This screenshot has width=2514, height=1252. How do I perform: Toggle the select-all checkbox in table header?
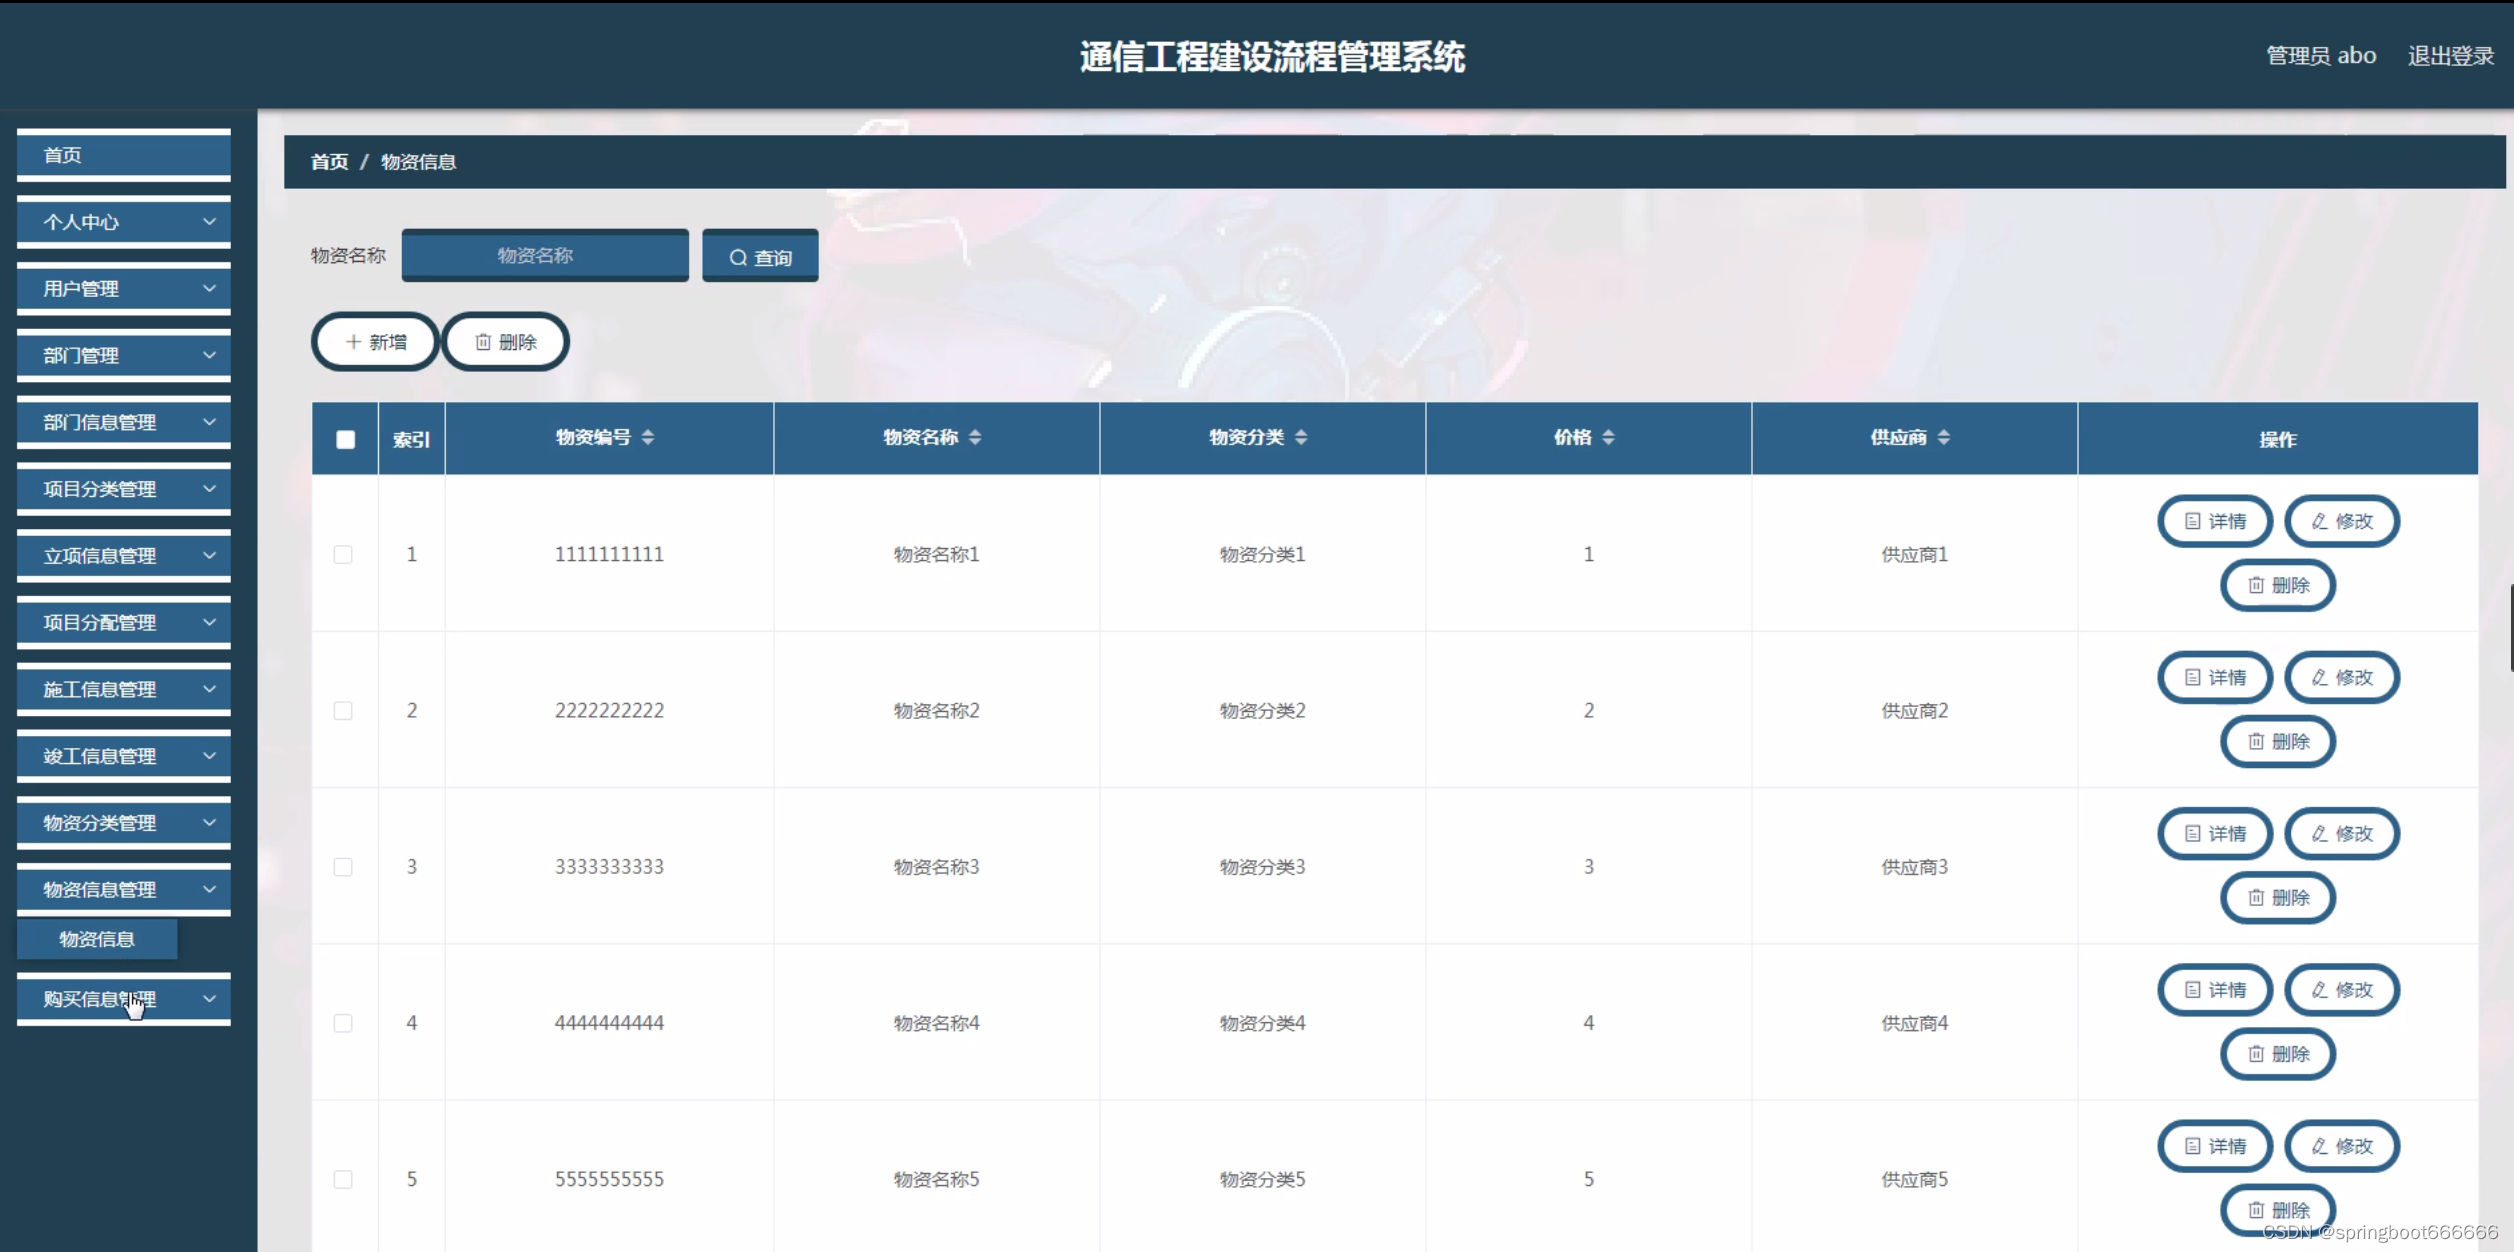pyautogui.click(x=345, y=439)
